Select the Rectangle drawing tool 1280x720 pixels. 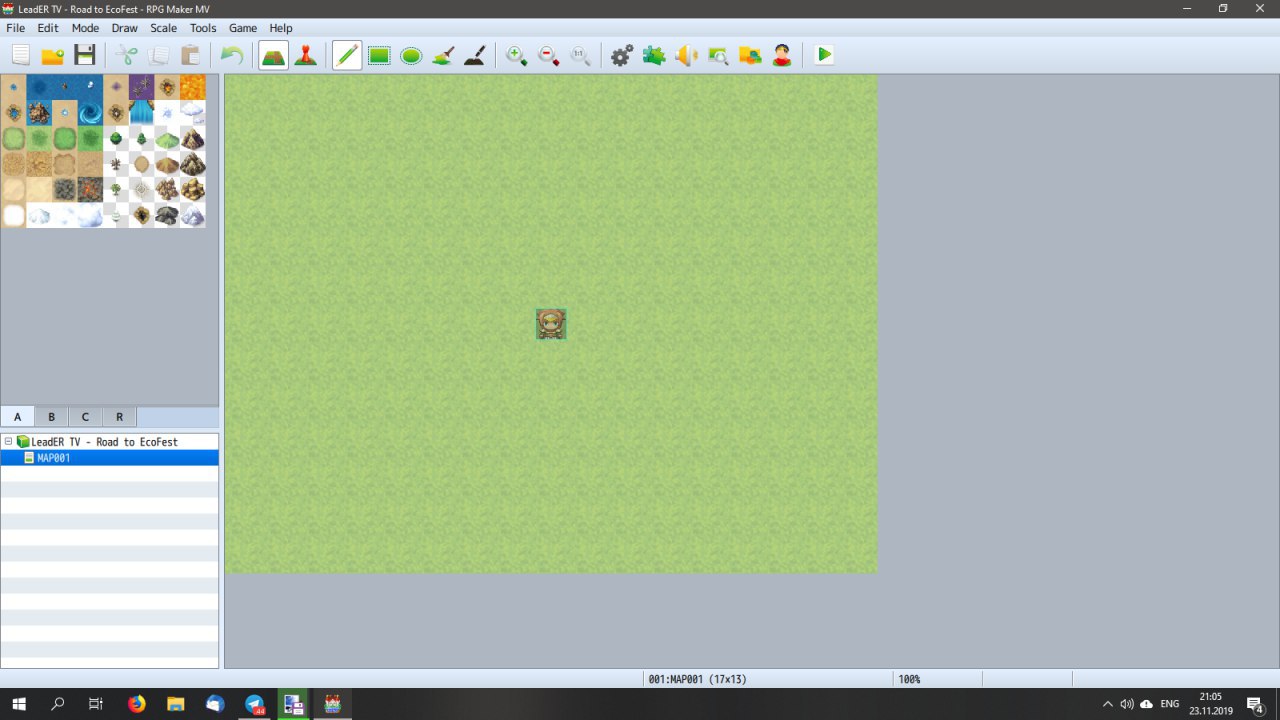click(x=379, y=55)
